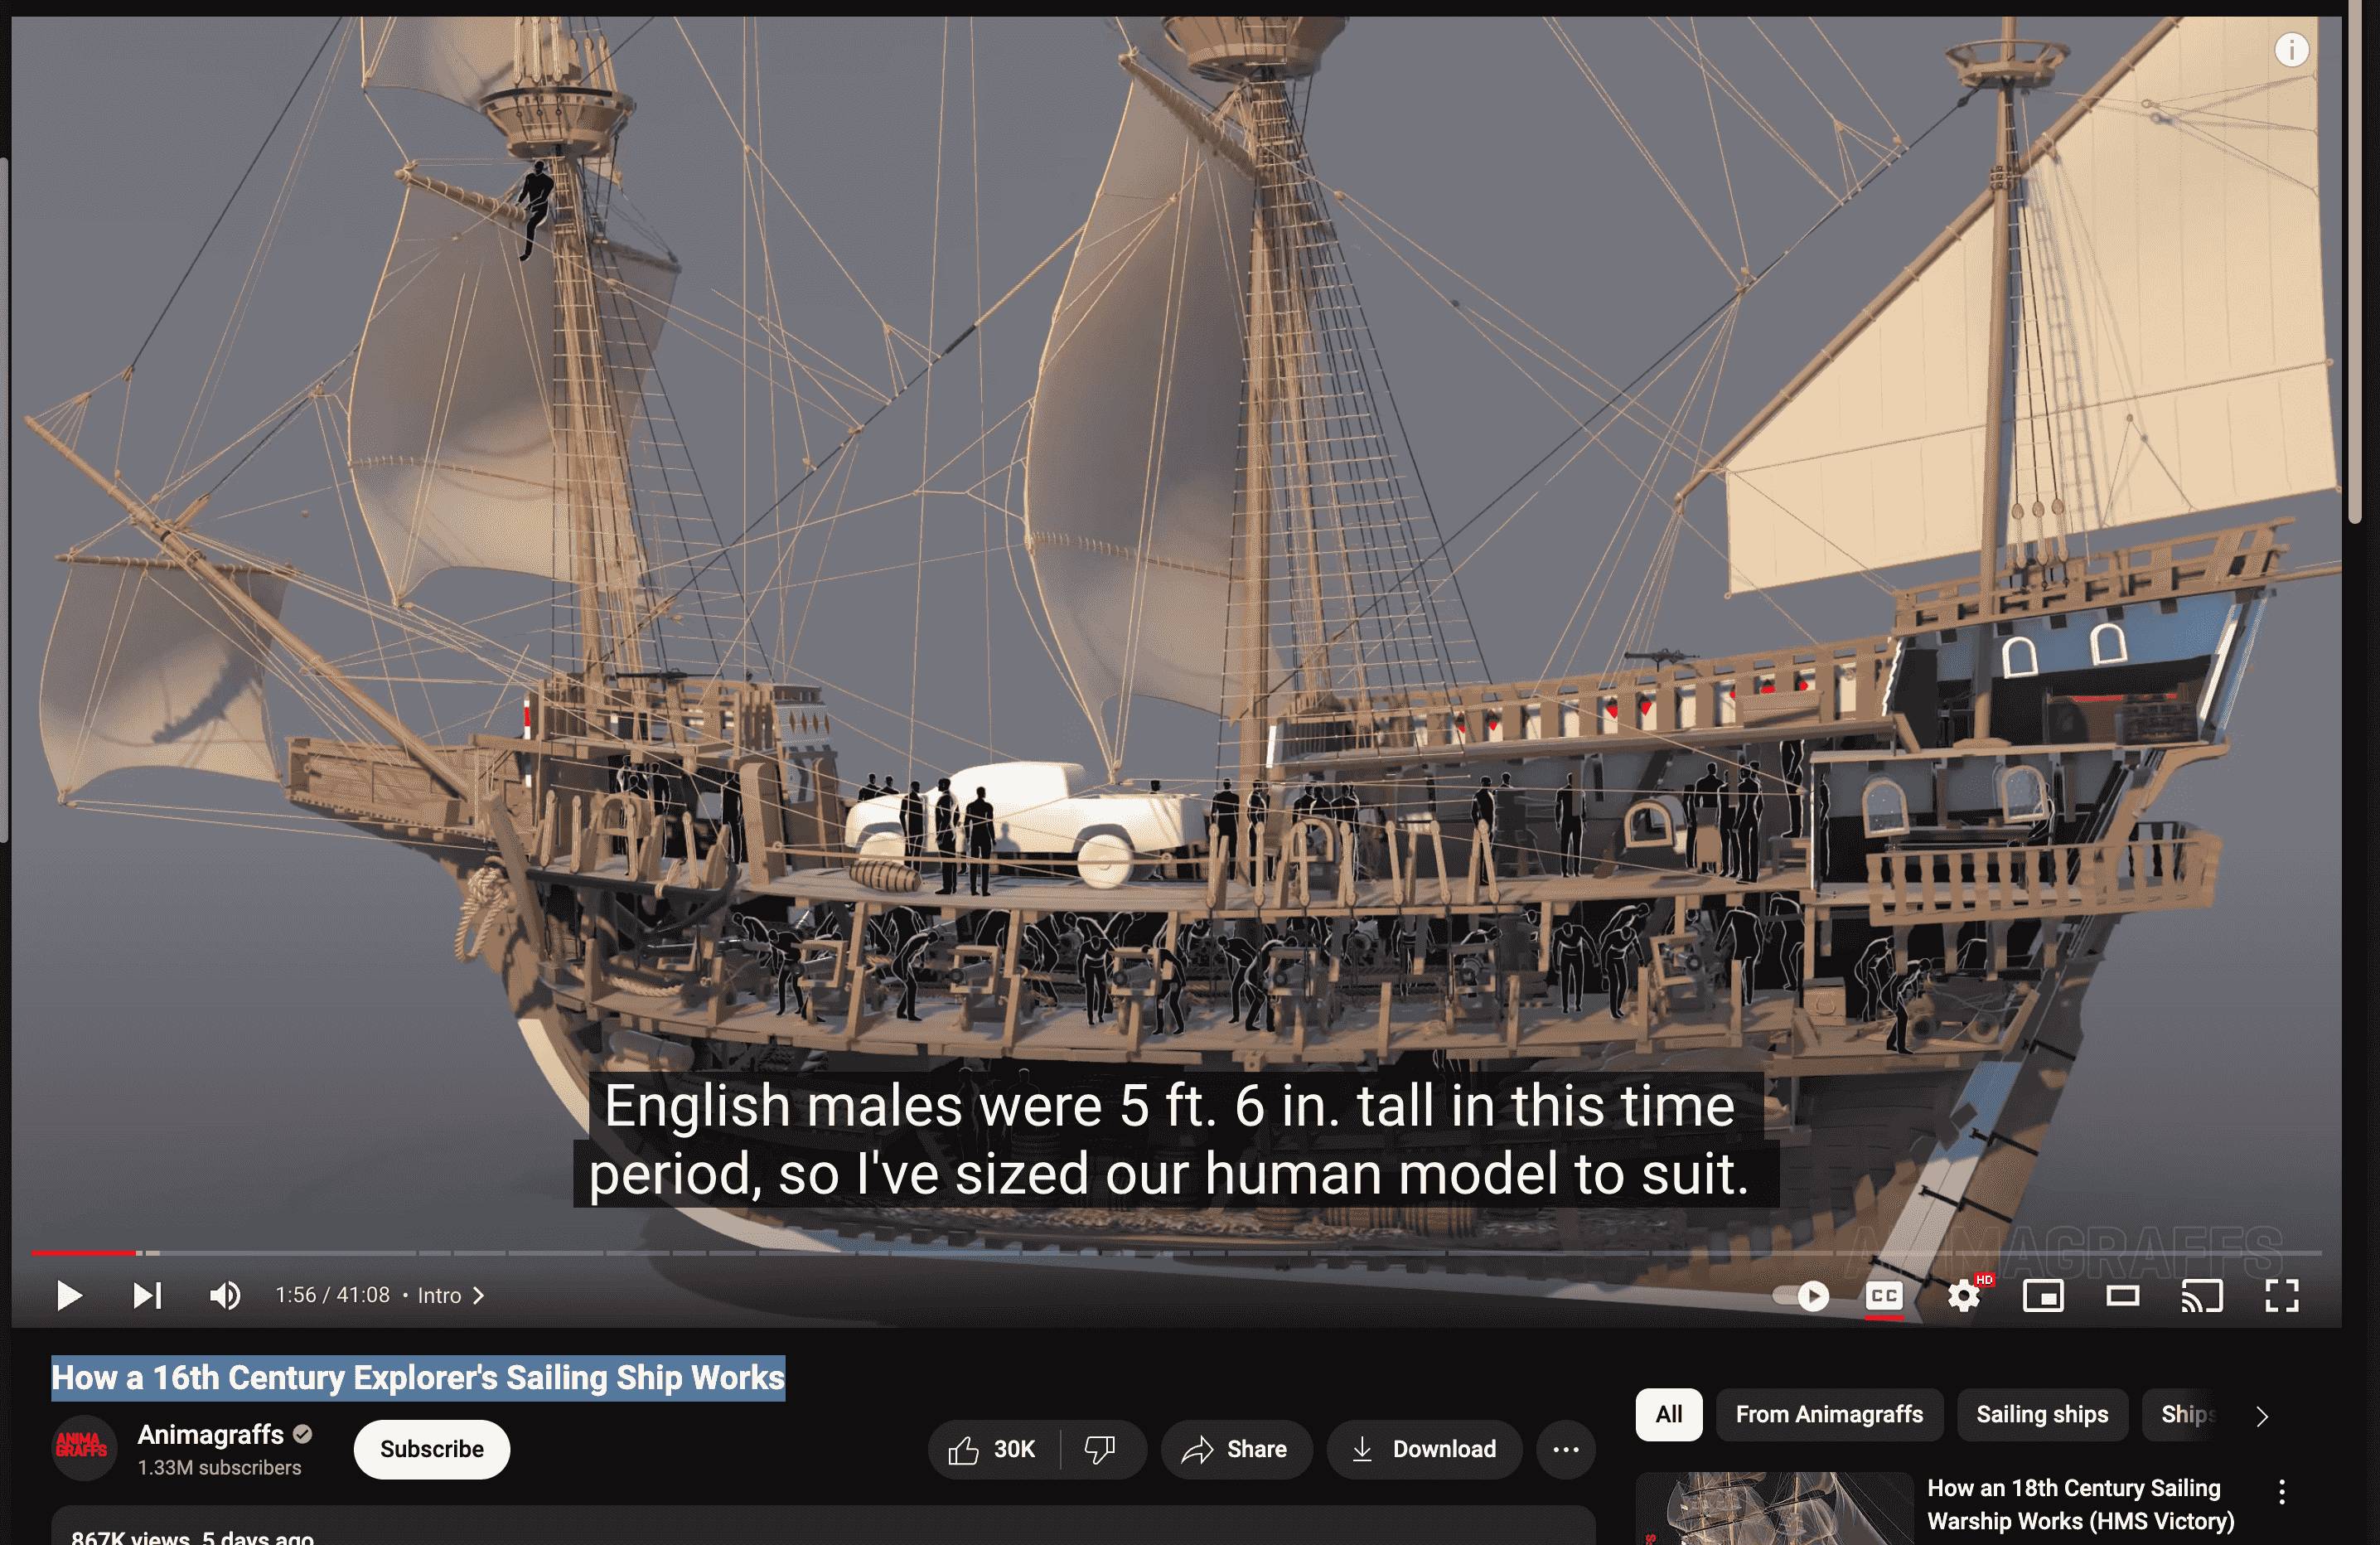Subscribe to Animagraffs channel

click(x=432, y=1449)
